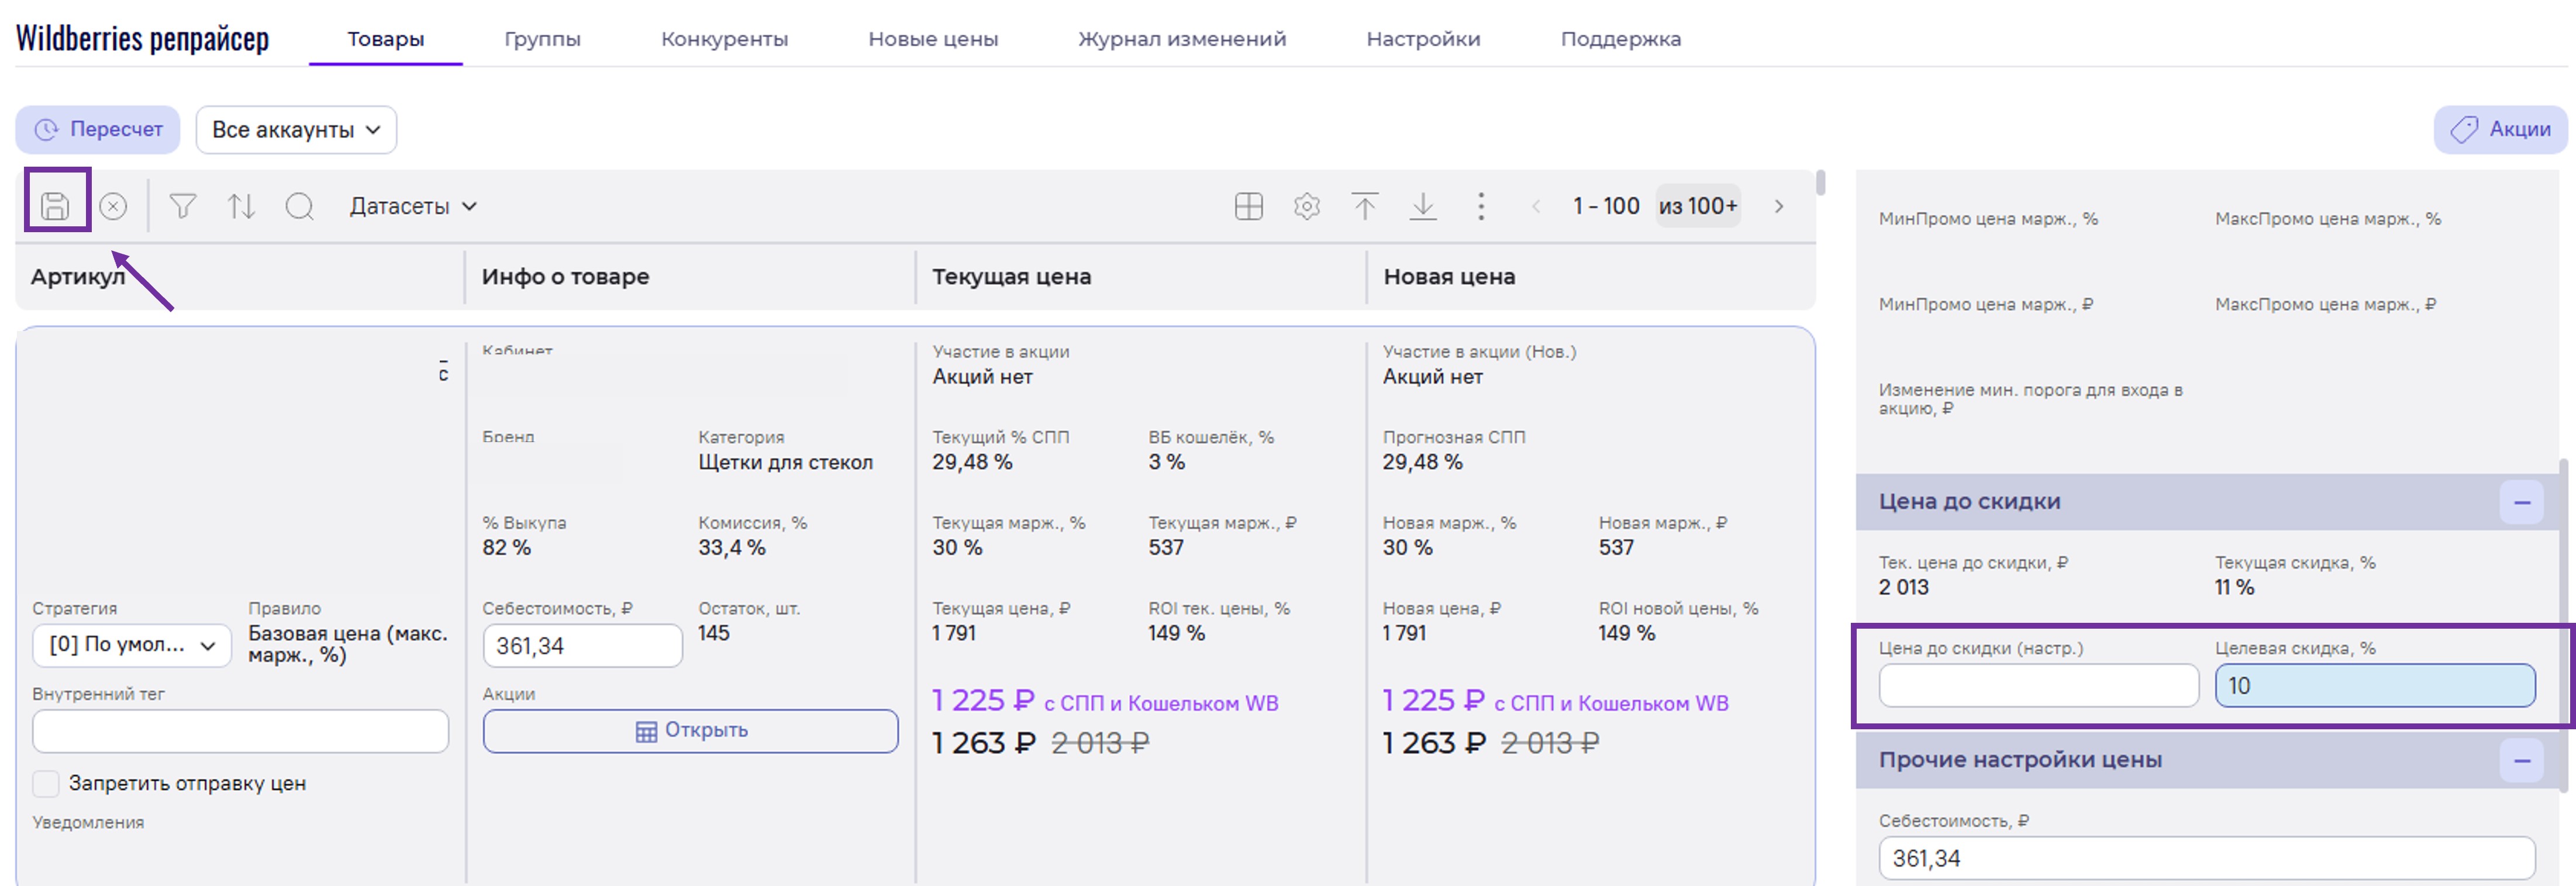
Task: Click the sort arrows icon
Action: tap(241, 206)
